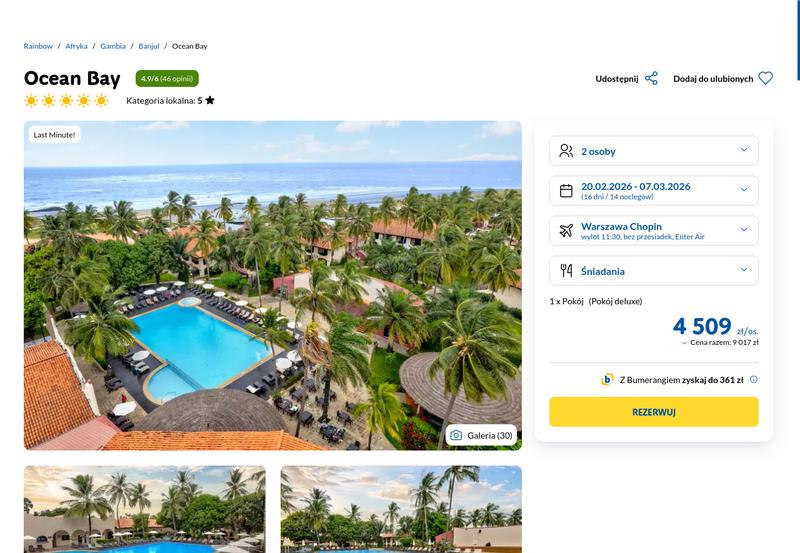Screen dimensions: 800x553
Task: Go to Gambia in the breadcrumb
Action: point(113,46)
